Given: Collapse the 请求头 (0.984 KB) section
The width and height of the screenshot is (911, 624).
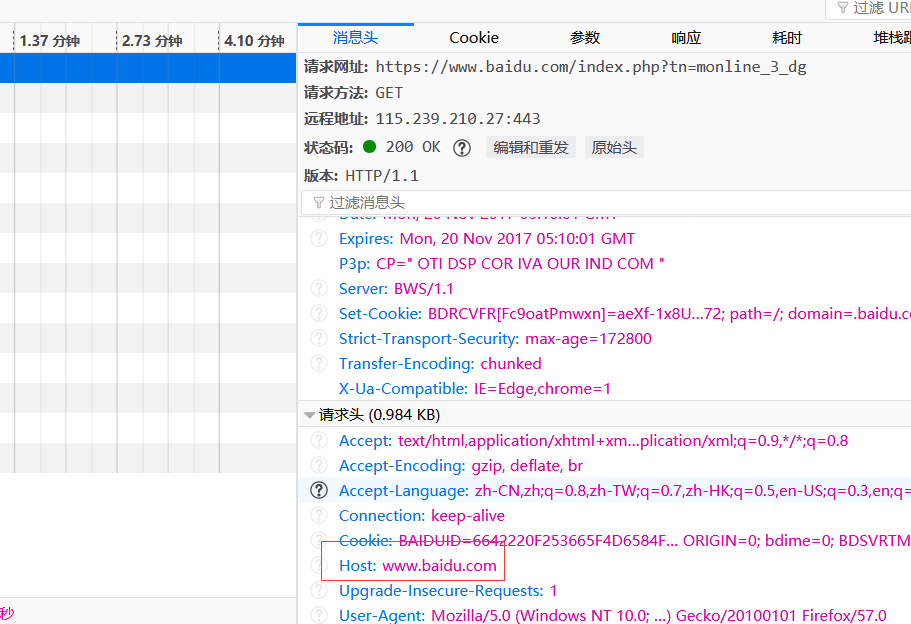Looking at the screenshot, I should pos(310,415).
